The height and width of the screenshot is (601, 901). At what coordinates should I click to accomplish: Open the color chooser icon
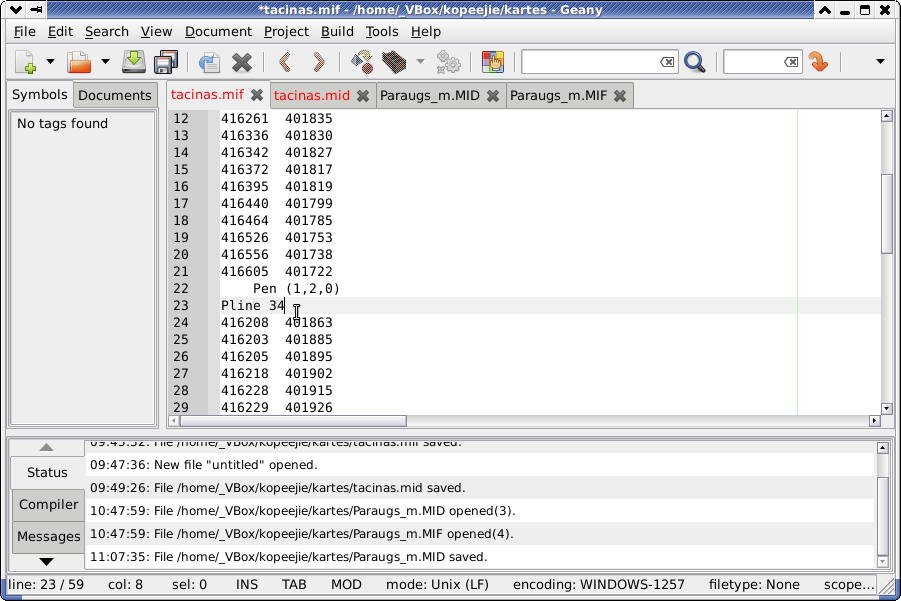click(x=492, y=61)
